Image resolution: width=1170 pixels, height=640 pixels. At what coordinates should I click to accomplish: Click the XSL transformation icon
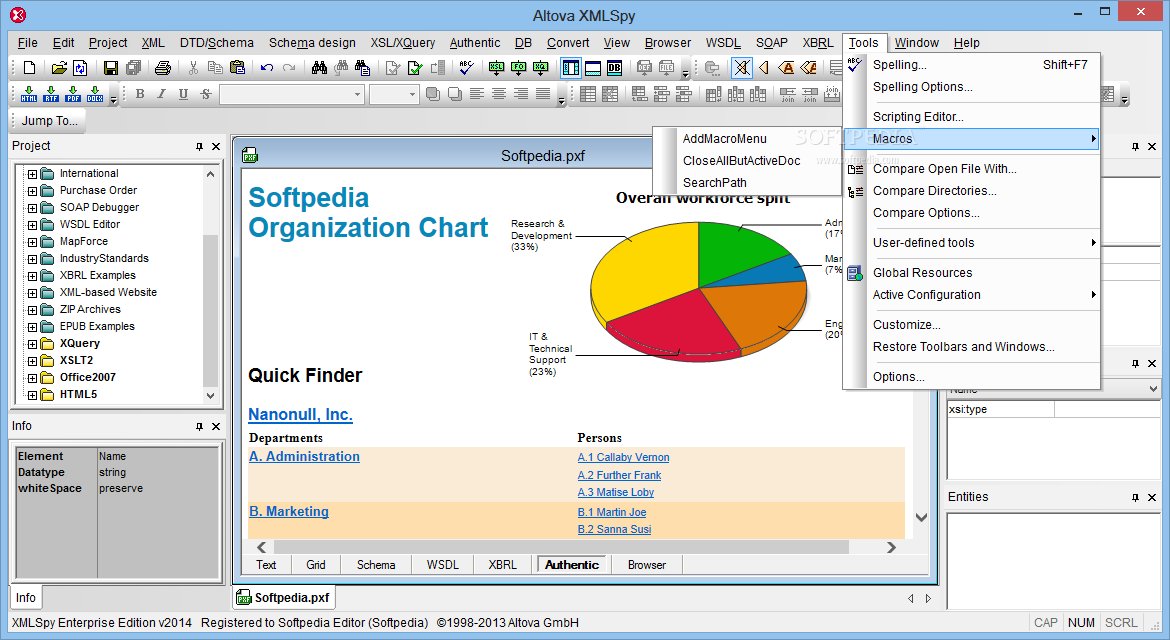(x=496, y=68)
